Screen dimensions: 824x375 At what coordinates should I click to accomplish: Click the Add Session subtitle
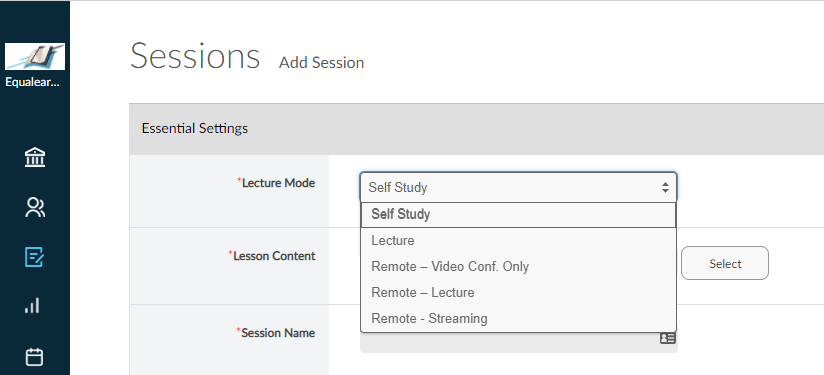coord(322,62)
